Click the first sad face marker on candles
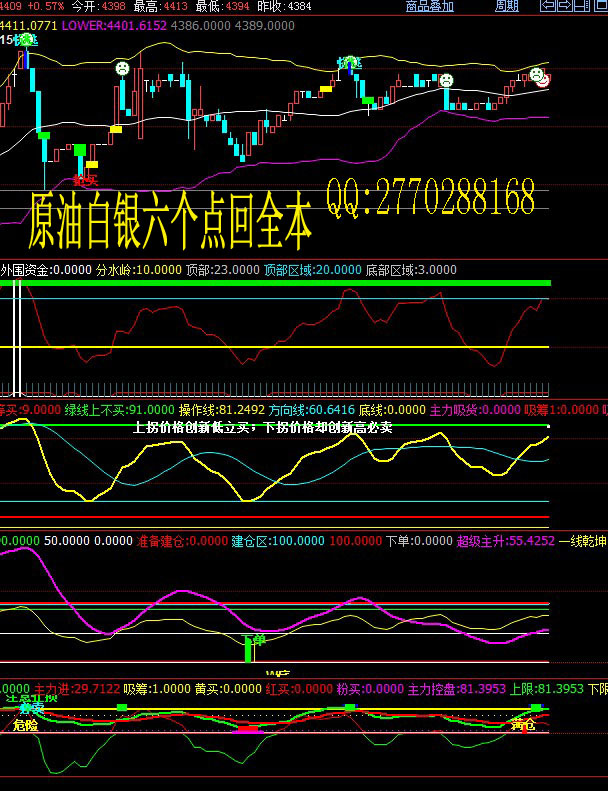 (122, 68)
